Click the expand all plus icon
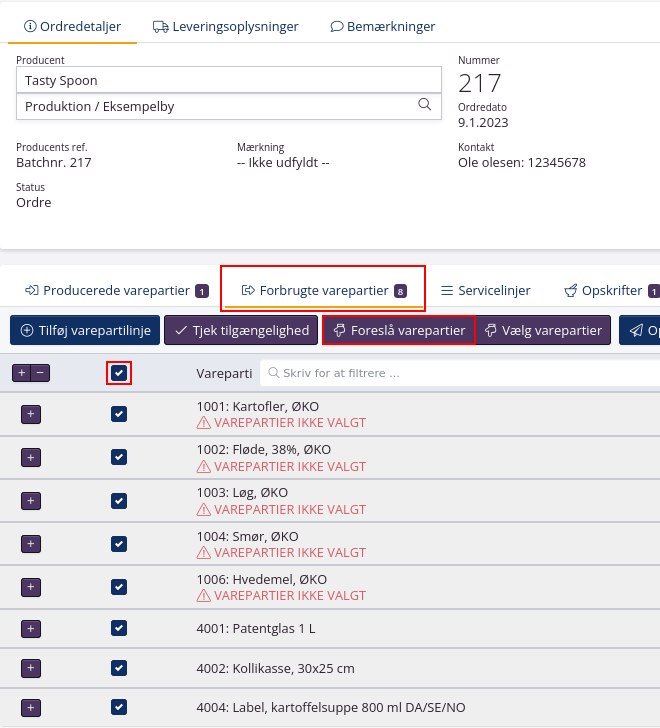Image resolution: width=660 pixels, height=728 pixels. (x=22, y=373)
